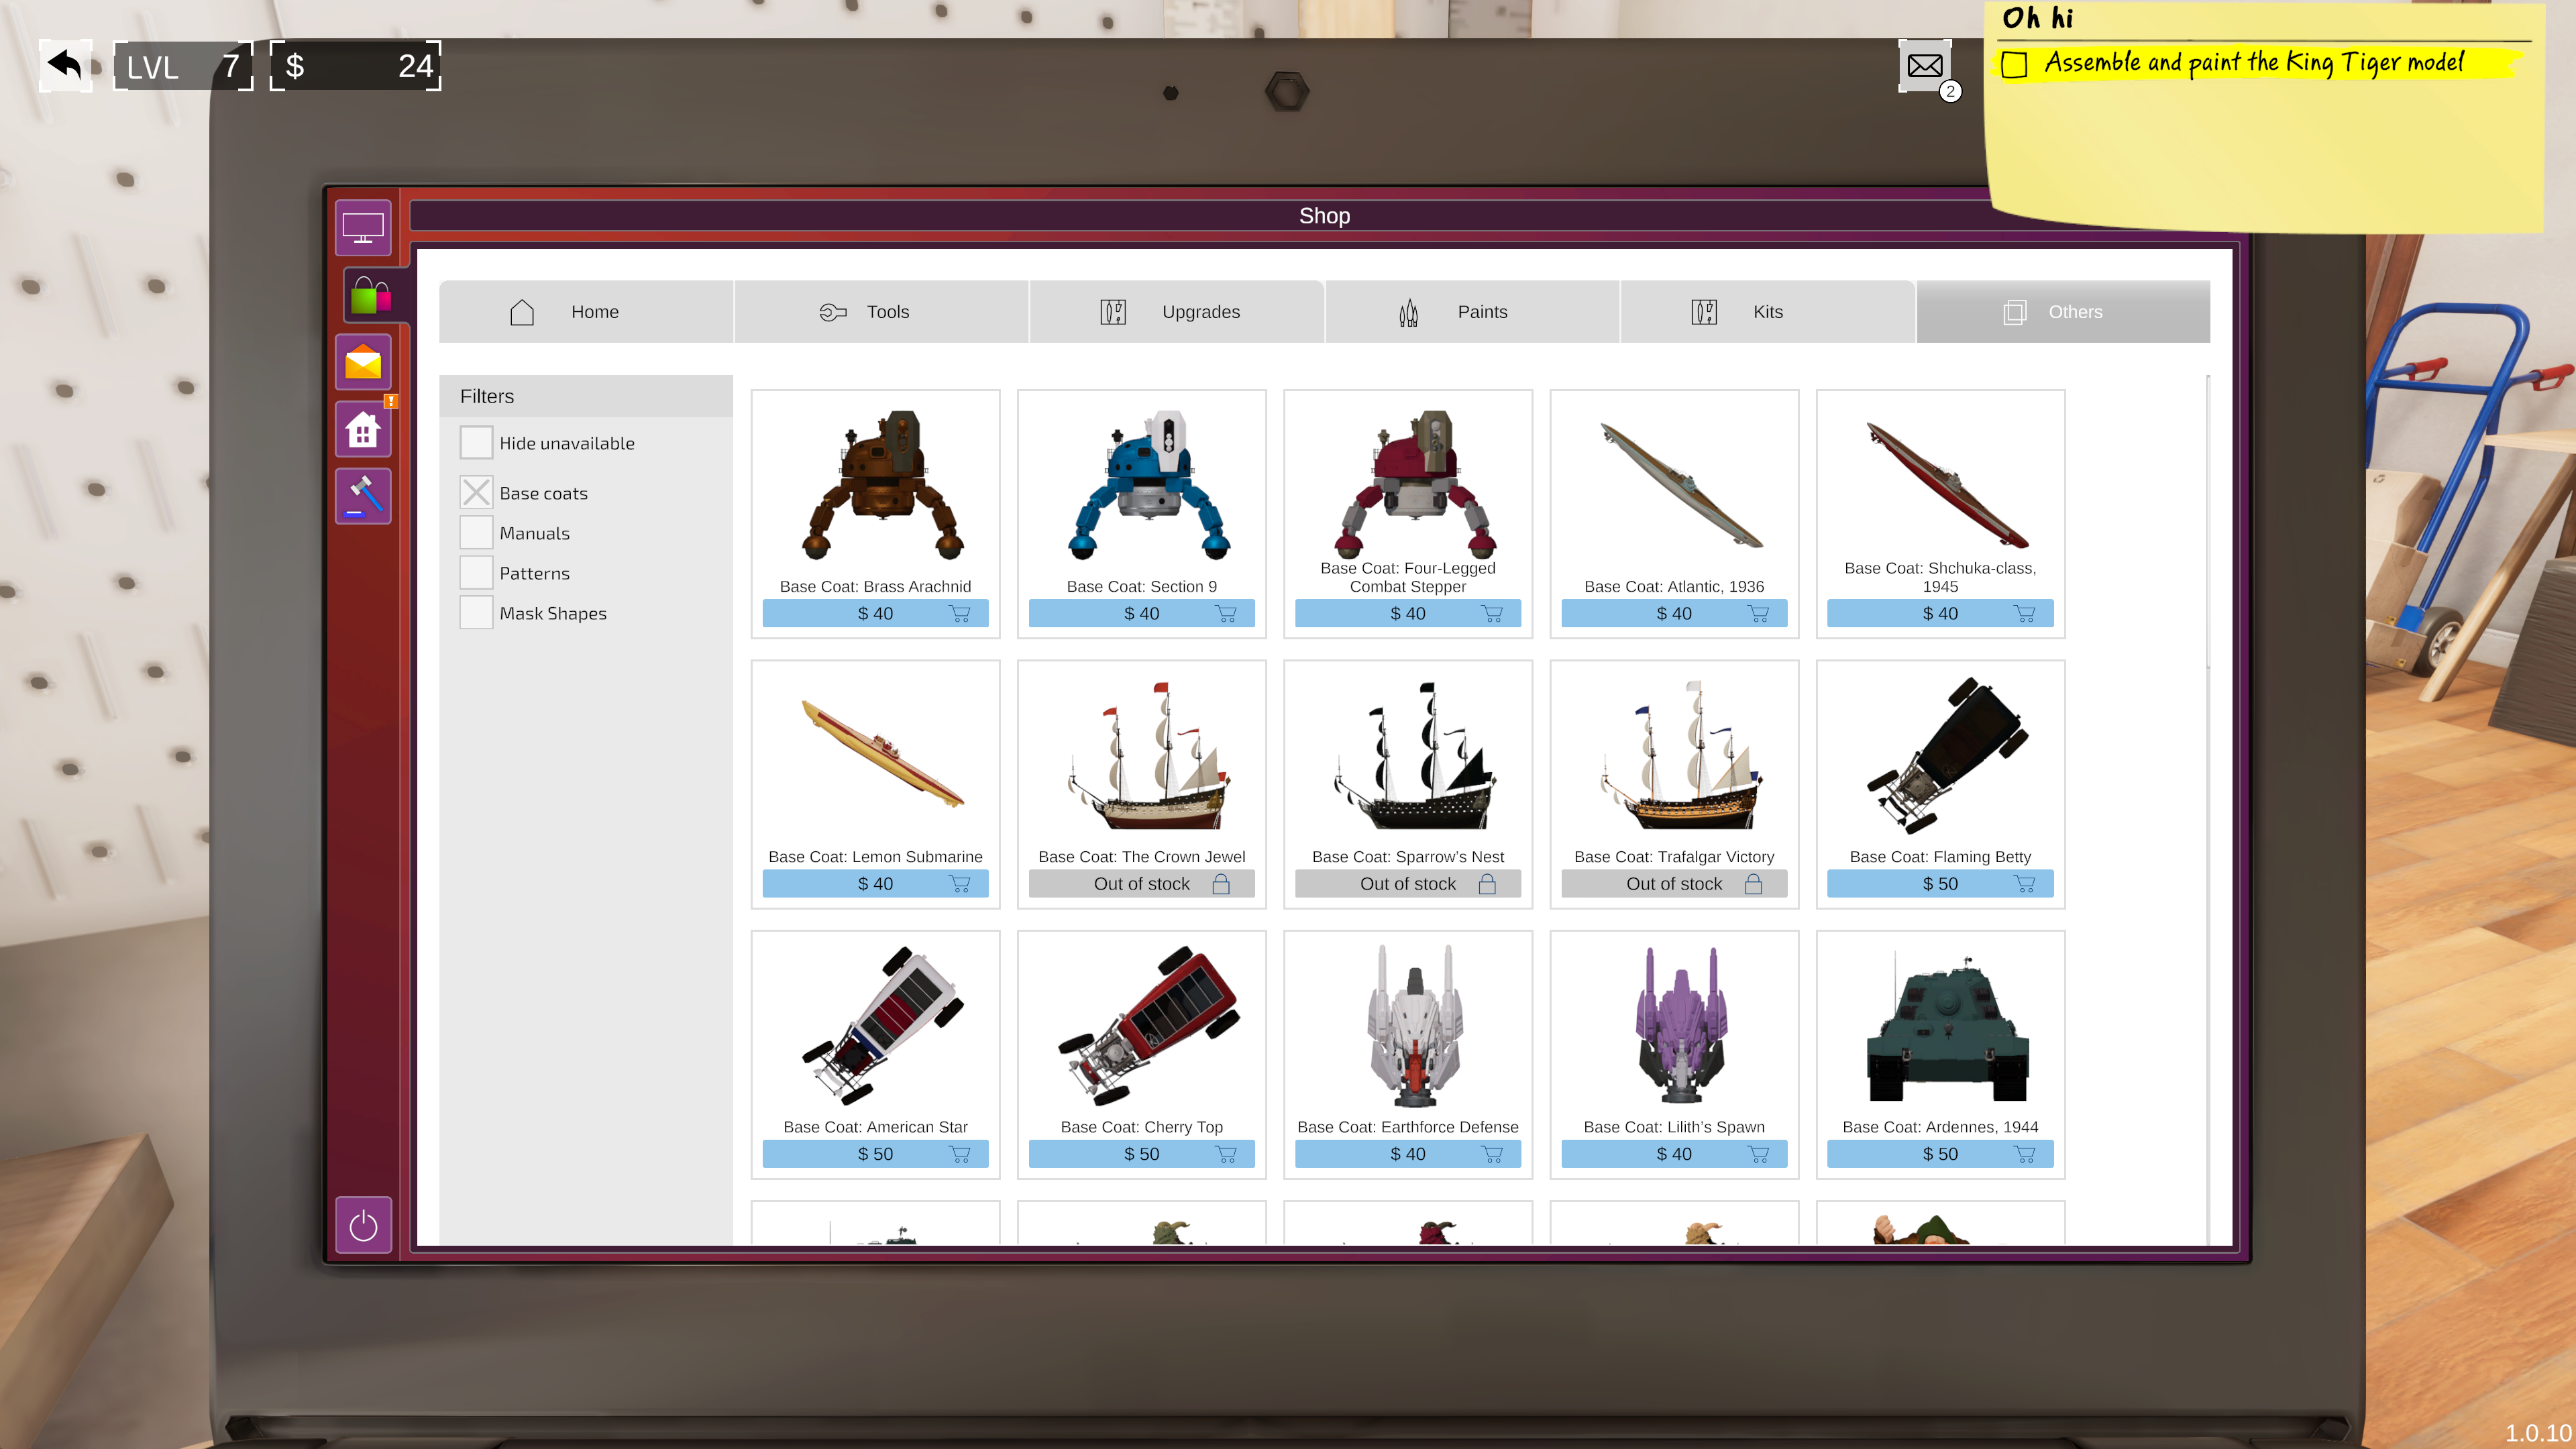Click the 'Base Coat: Trafalgar Victory' label
Image resolution: width=2576 pixels, height=1449 pixels.
tap(1674, 857)
